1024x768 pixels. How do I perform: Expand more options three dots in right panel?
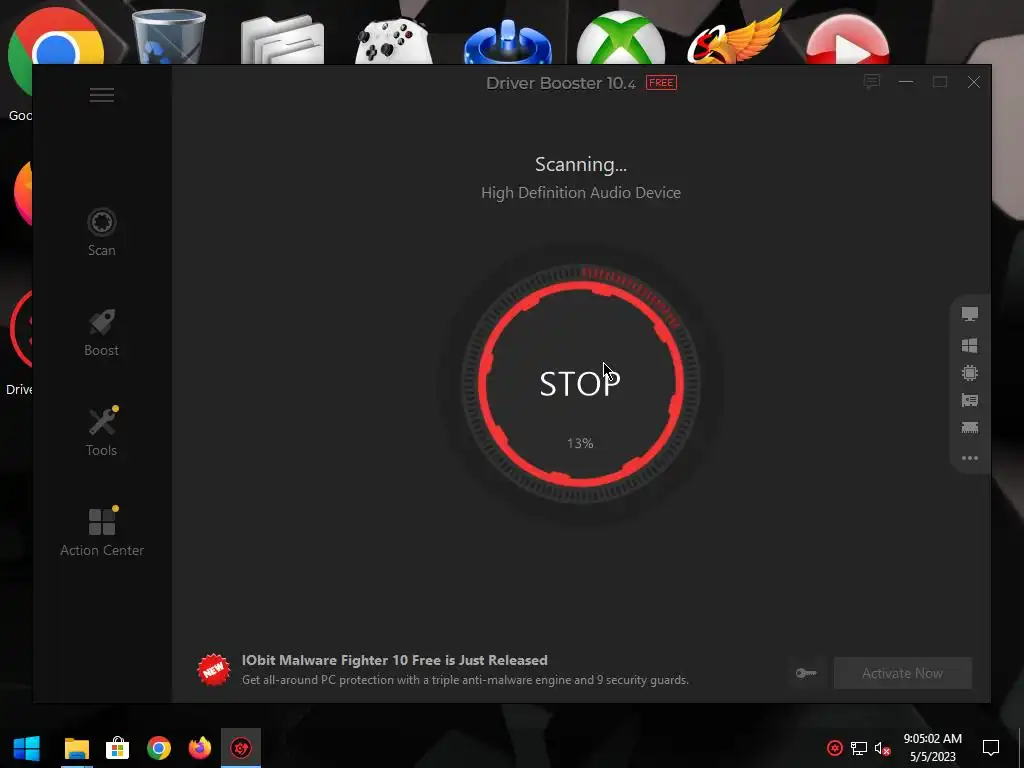click(970, 458)
